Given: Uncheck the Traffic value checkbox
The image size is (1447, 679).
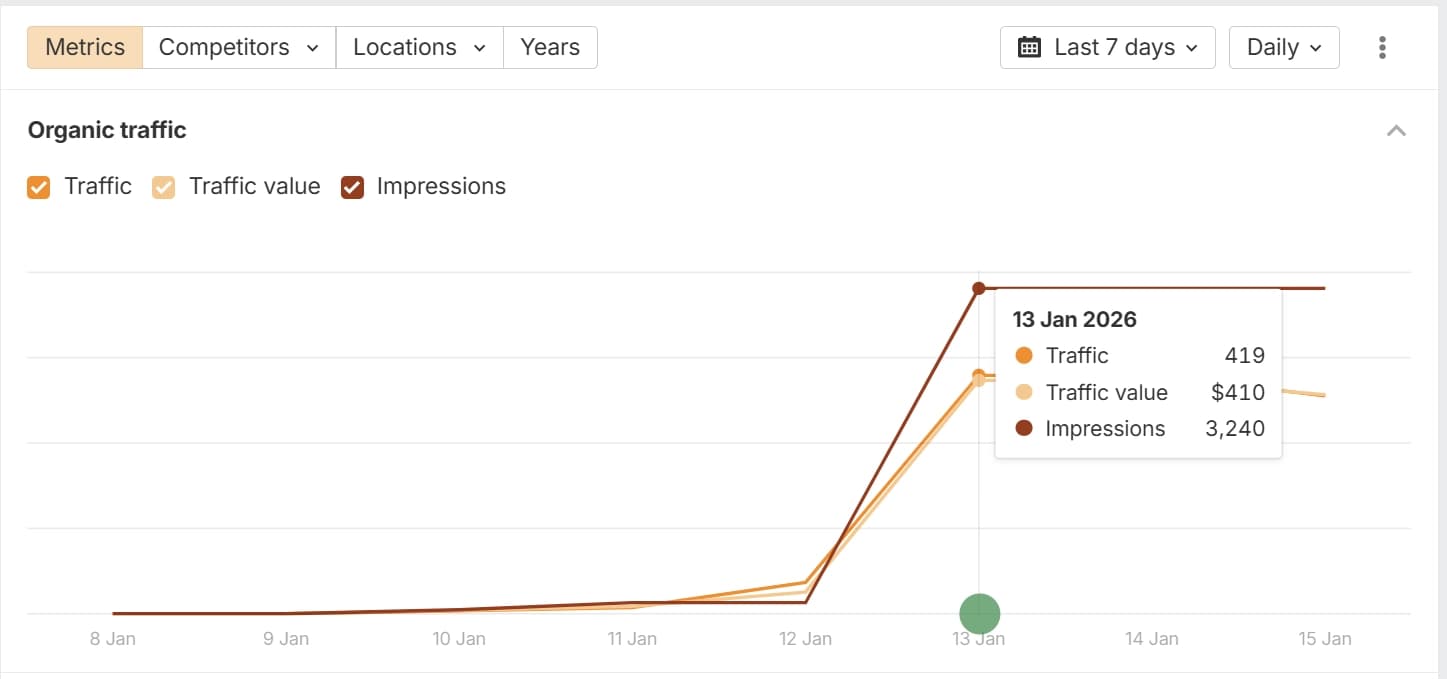Looking at the screenshot, I should 163,187.
